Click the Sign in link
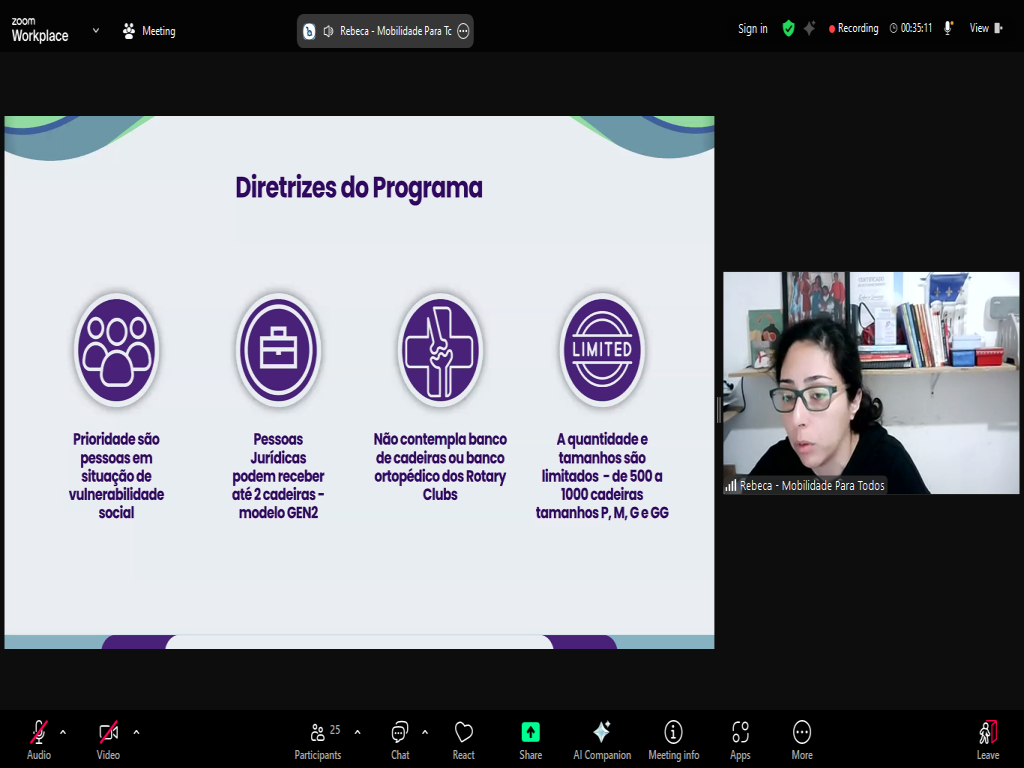The height and width of the screenshot is (768, 1024). pyautogui.click(x=752, y=29)
